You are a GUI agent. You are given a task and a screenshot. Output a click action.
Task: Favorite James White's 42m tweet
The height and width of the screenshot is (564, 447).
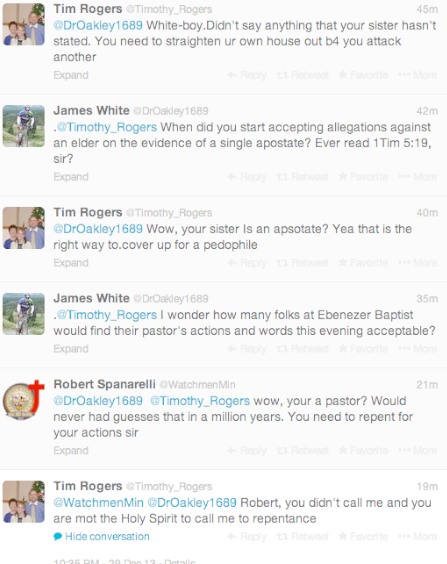pyautogui.click(x=363, y=177)
